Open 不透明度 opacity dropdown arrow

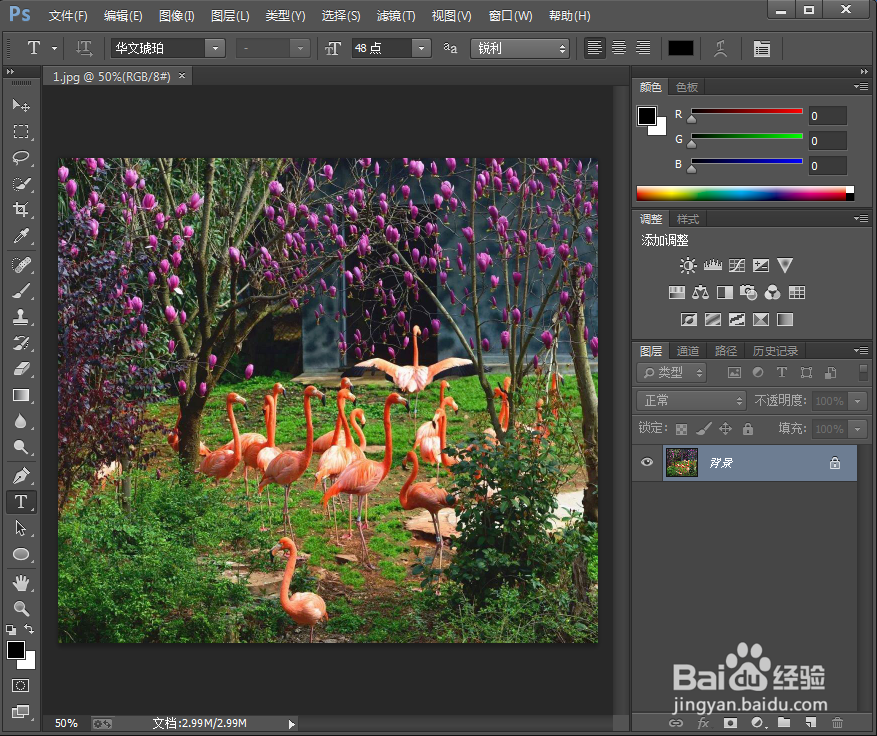click(857, 401)
